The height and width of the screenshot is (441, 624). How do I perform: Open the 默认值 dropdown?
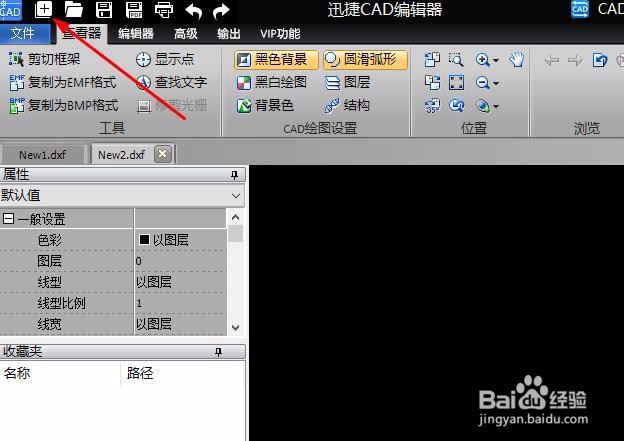(122, 195)
